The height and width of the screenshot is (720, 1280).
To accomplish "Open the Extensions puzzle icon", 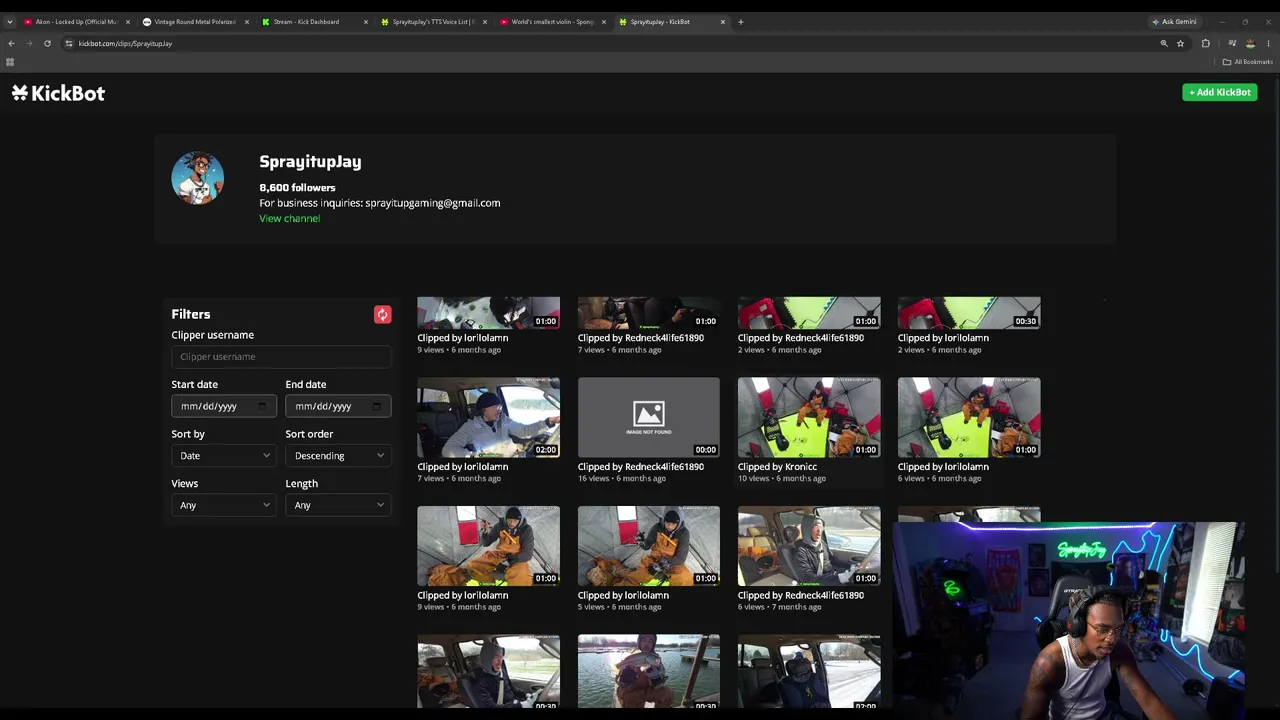I will (x=1205, y=43).
